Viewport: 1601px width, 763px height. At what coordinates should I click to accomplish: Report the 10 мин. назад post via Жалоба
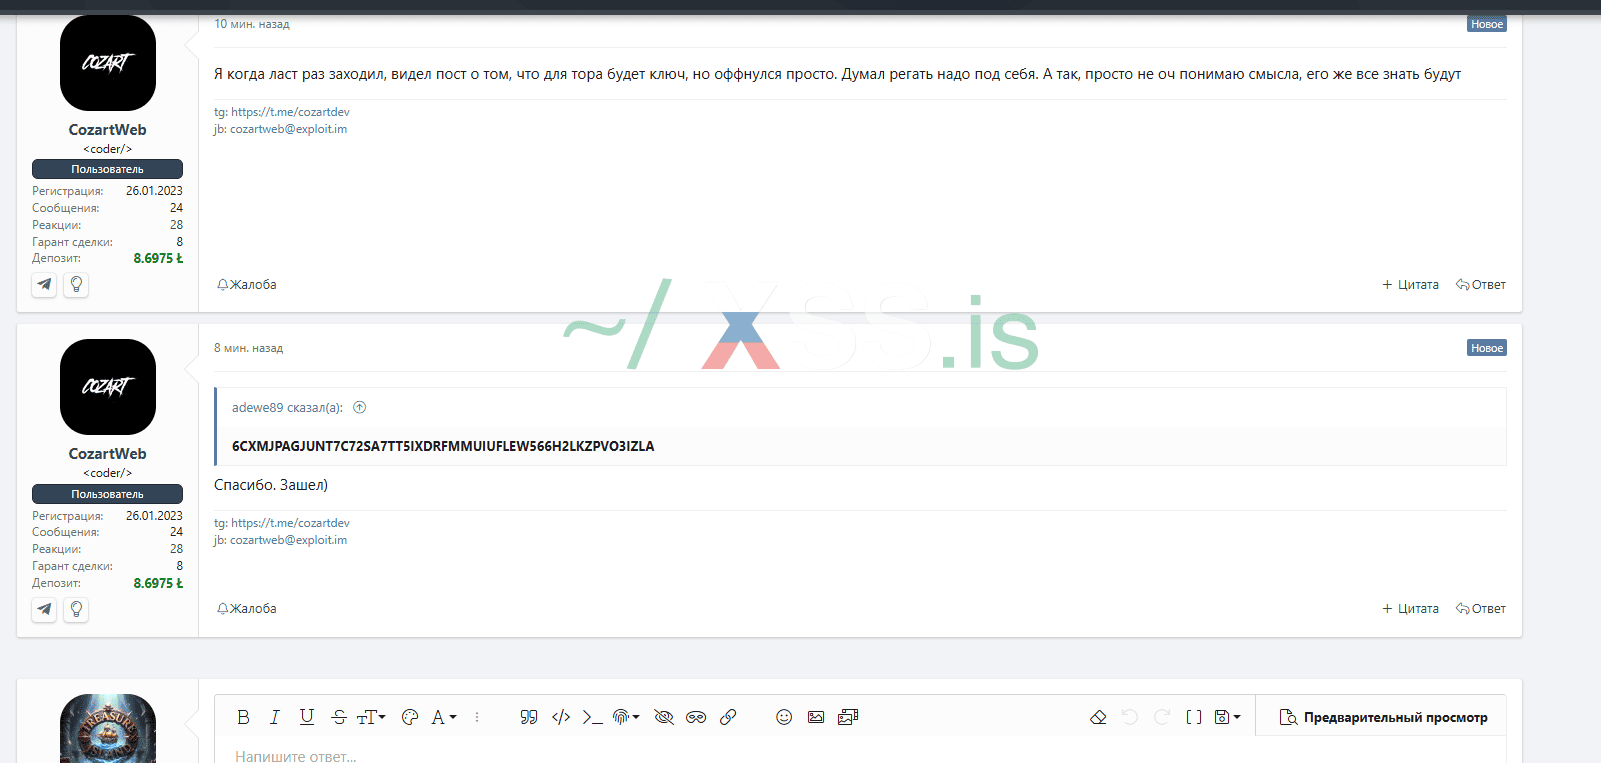[x=247, y=285]
